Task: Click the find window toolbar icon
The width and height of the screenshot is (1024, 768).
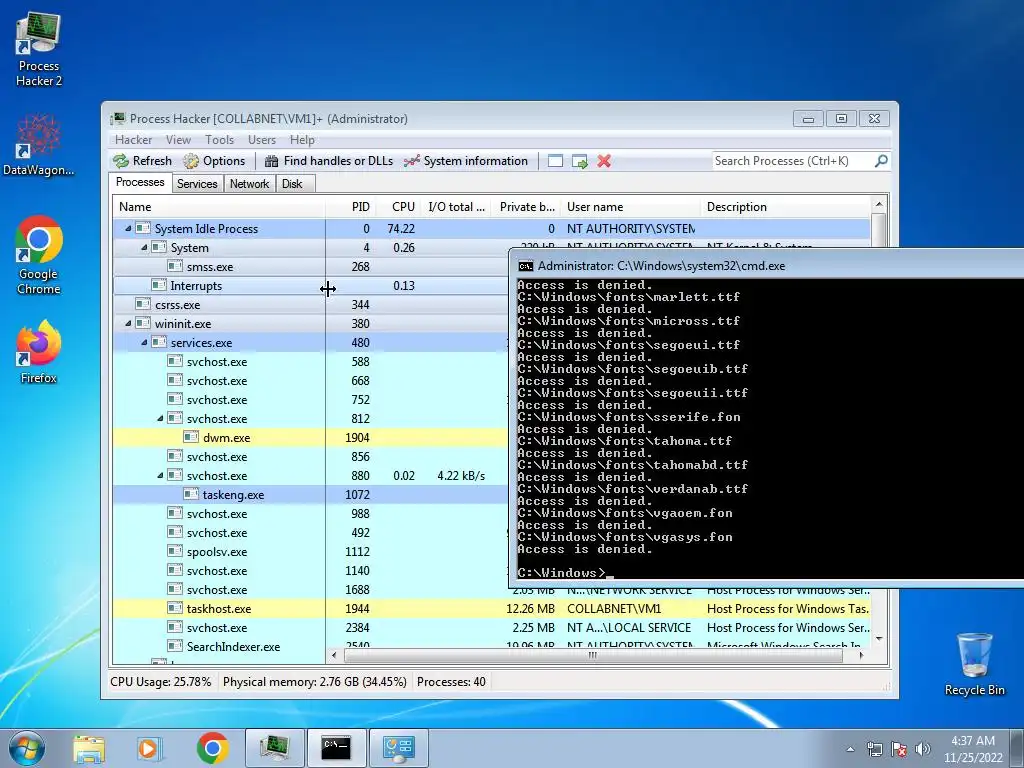Action: tap(555, 161)
